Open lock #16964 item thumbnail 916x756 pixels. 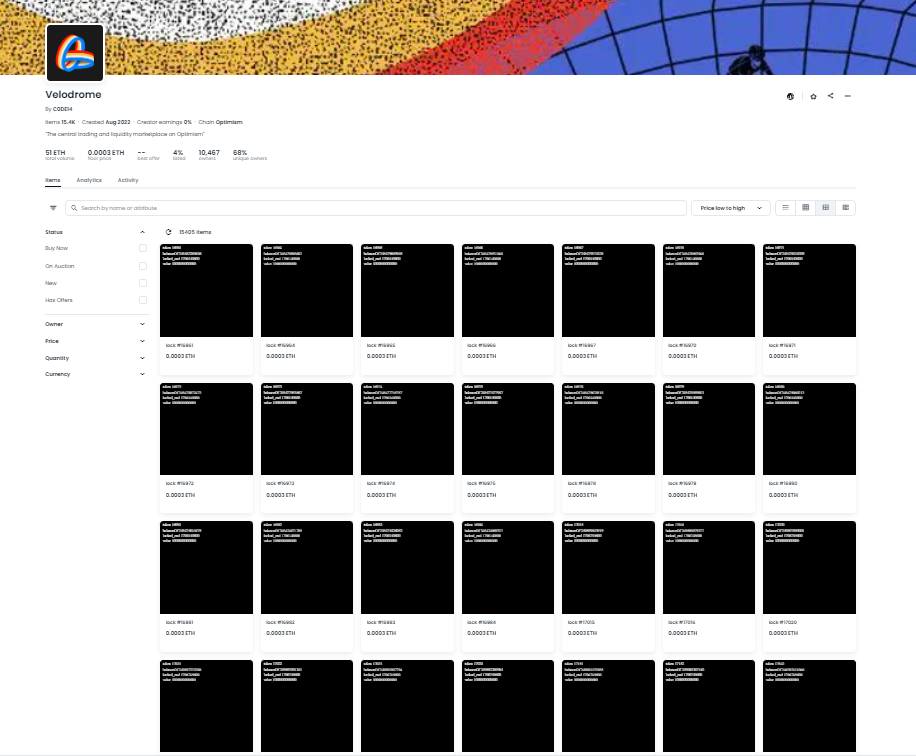[307, 290]
